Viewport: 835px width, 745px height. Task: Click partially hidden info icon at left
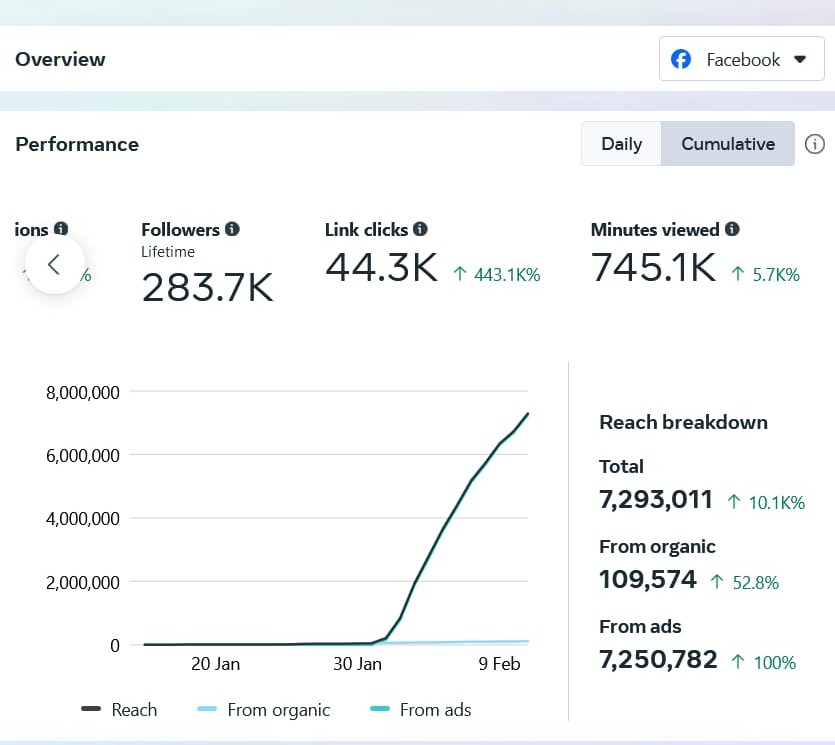pos(61,229)
